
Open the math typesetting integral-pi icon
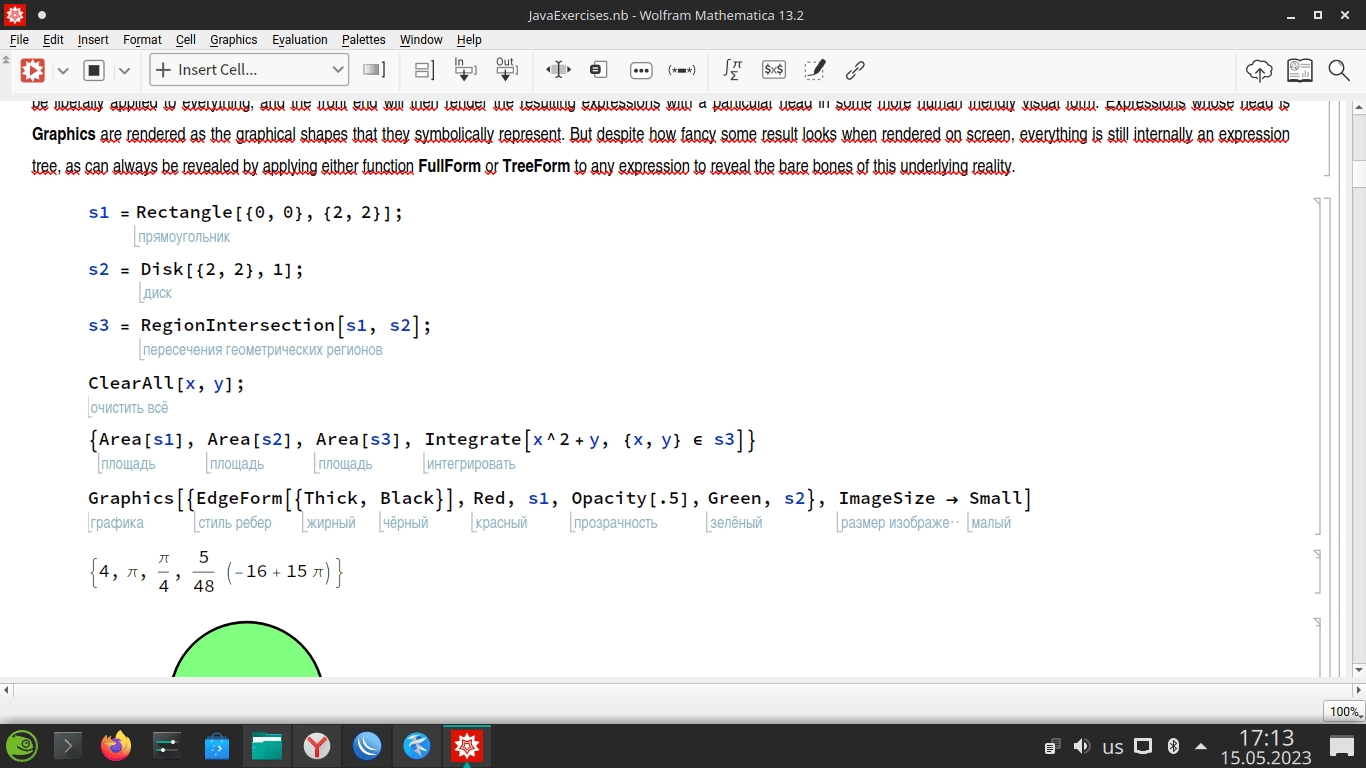(732, 70)
